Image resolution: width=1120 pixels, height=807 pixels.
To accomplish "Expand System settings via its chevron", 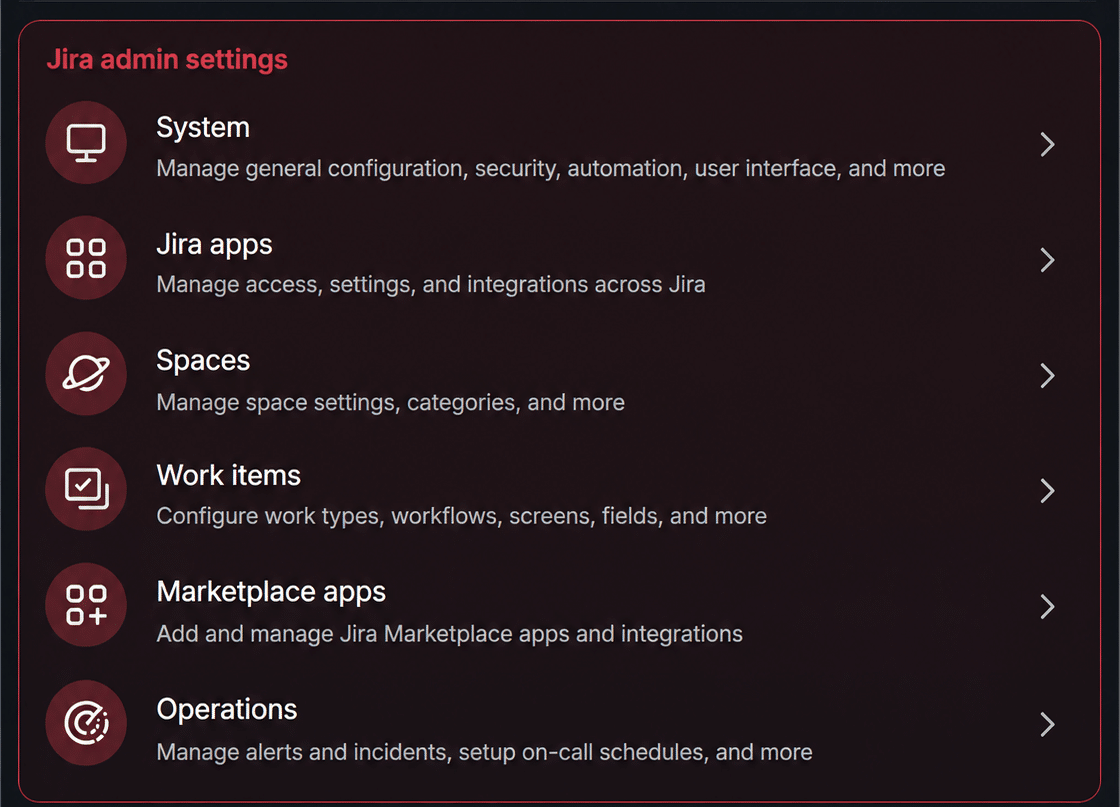I will (x=1047, y=144).
